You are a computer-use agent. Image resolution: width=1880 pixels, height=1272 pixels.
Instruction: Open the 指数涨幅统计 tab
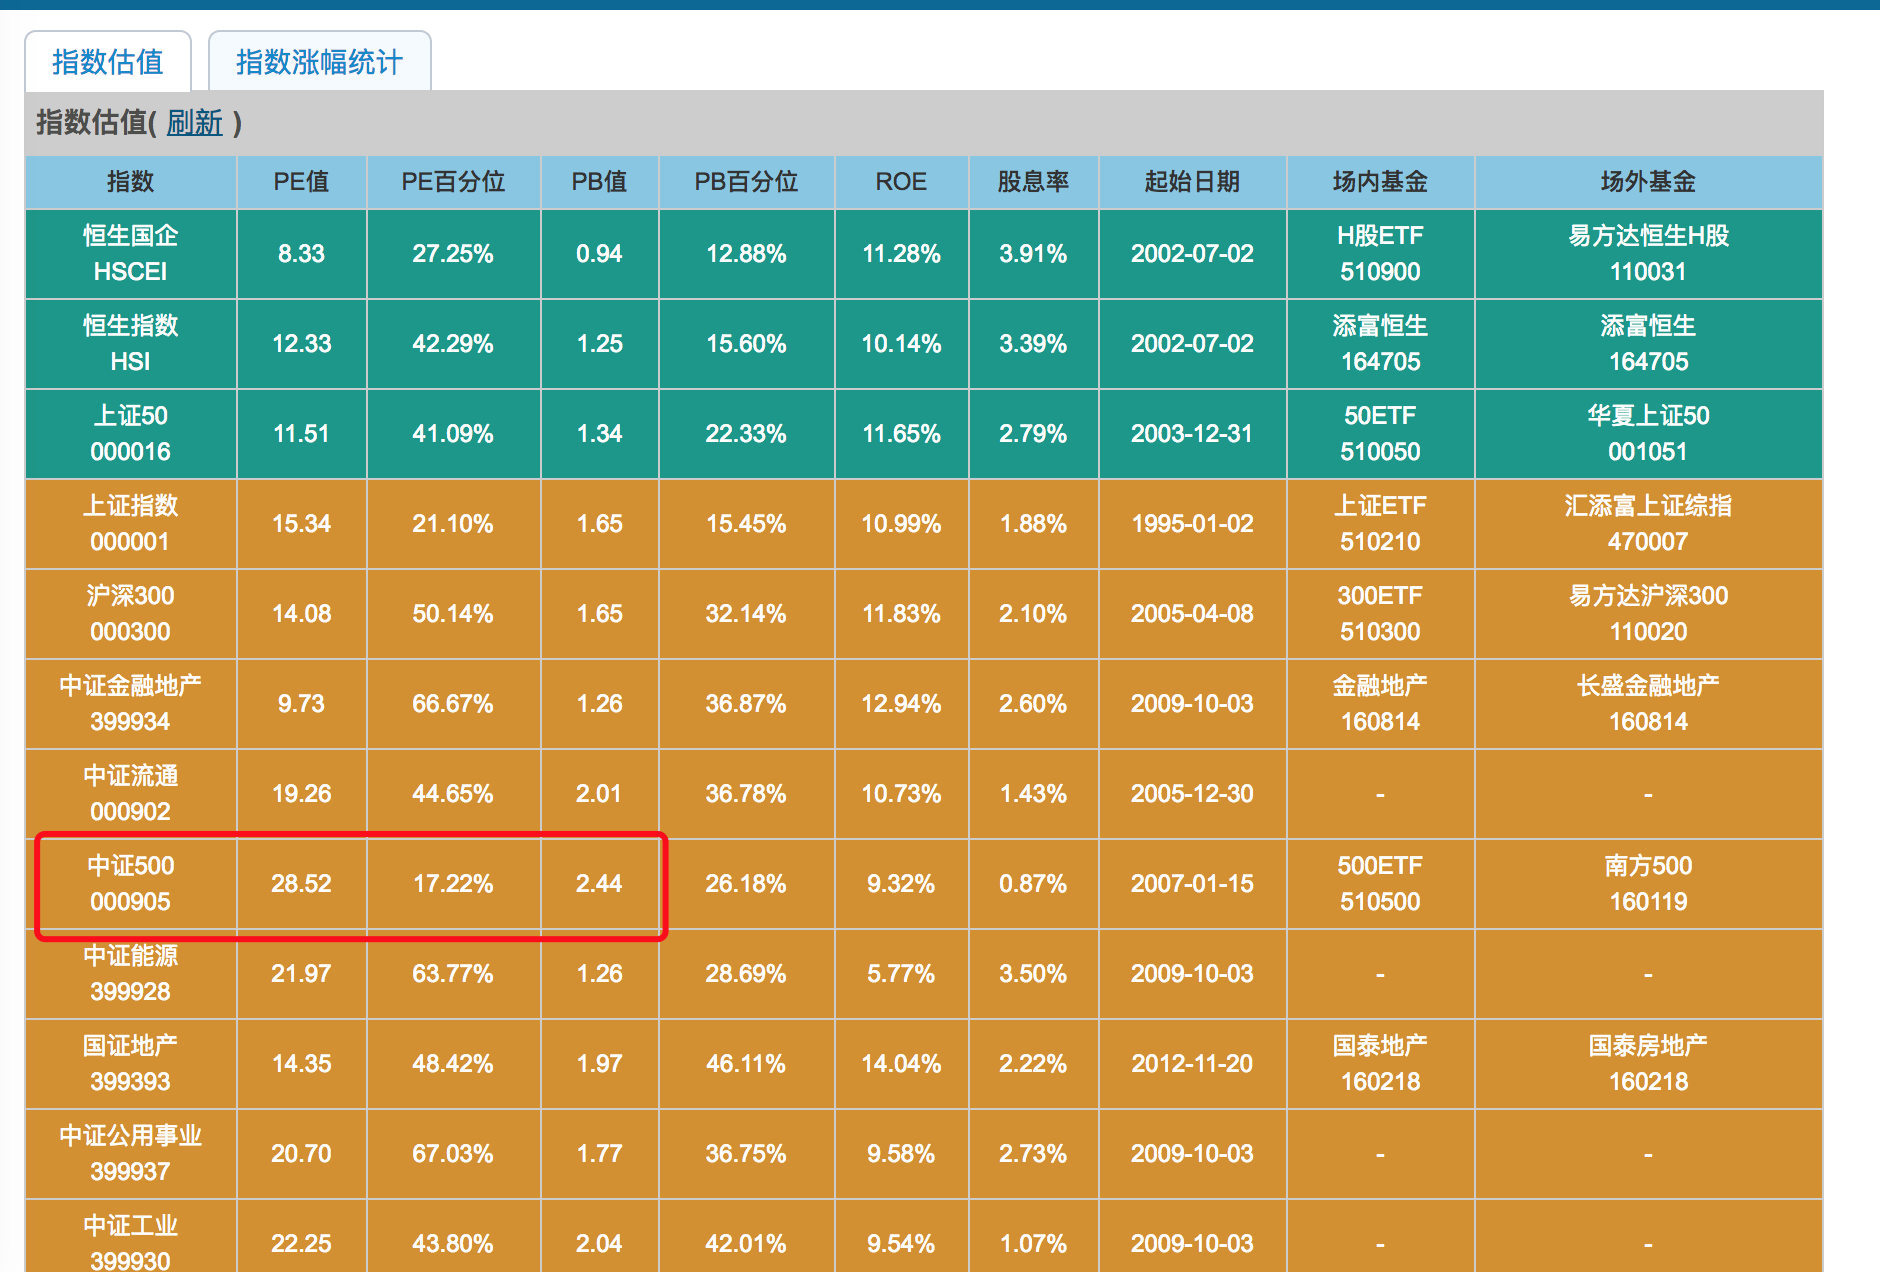click(x=319, y=62)
